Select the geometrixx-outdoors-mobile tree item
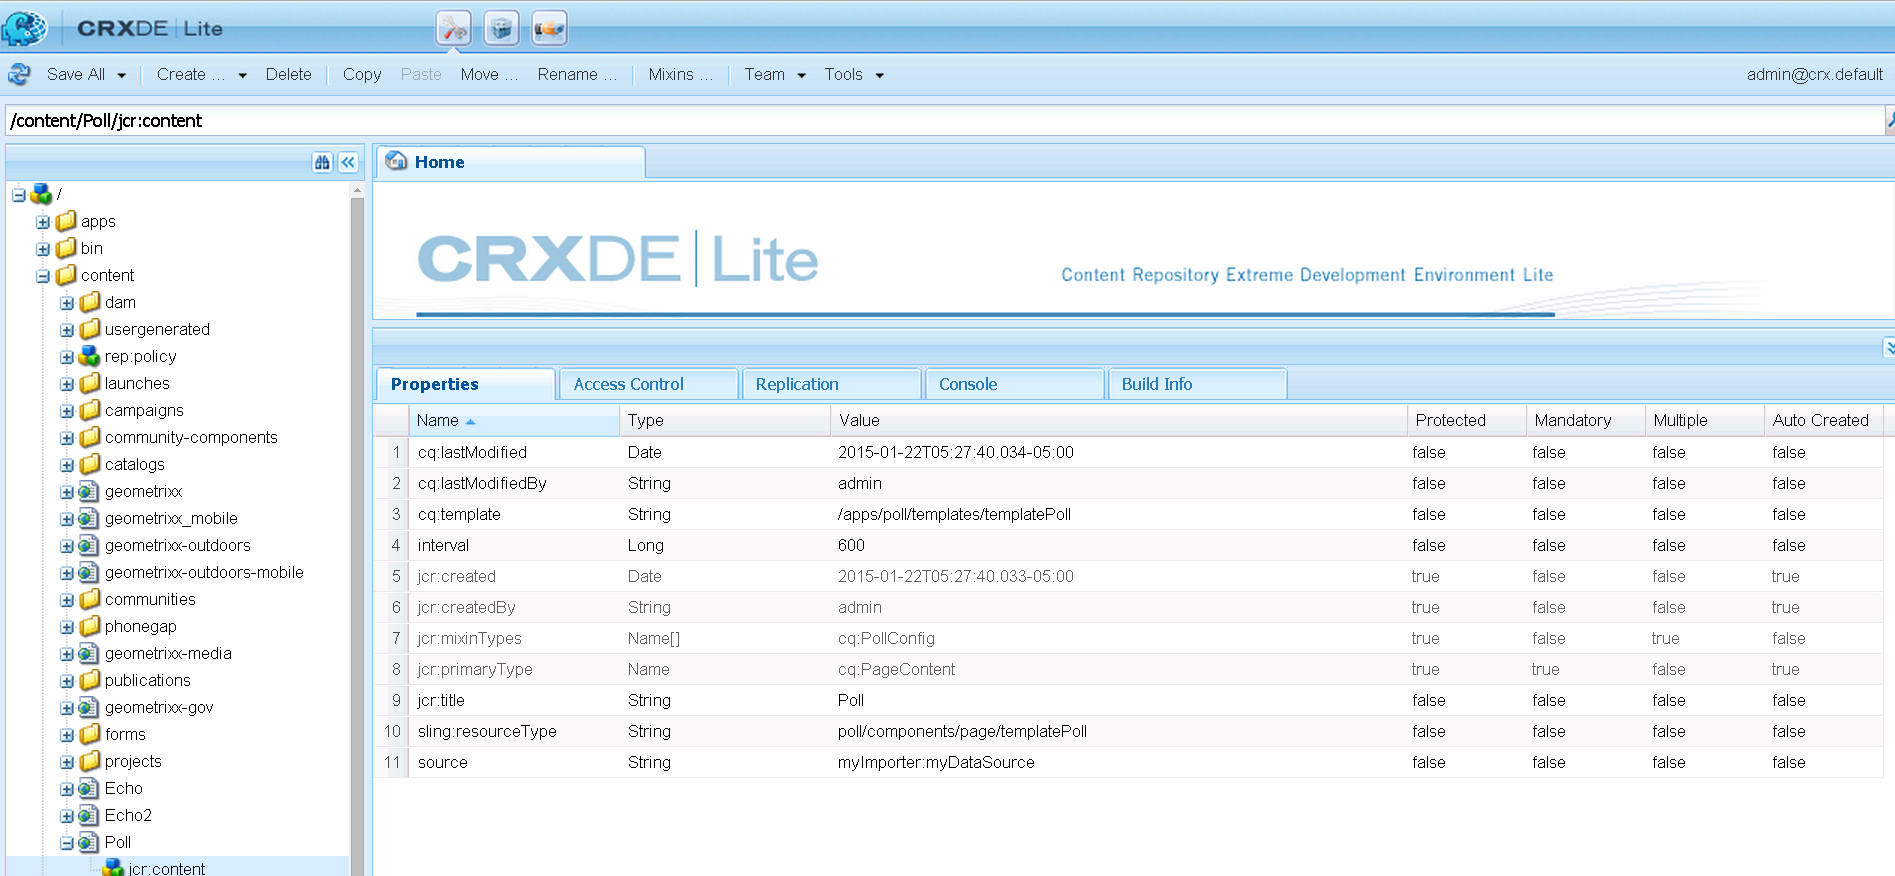This screenshot has width=1895, height=876. pyautogui.click(x=204, y=572)
